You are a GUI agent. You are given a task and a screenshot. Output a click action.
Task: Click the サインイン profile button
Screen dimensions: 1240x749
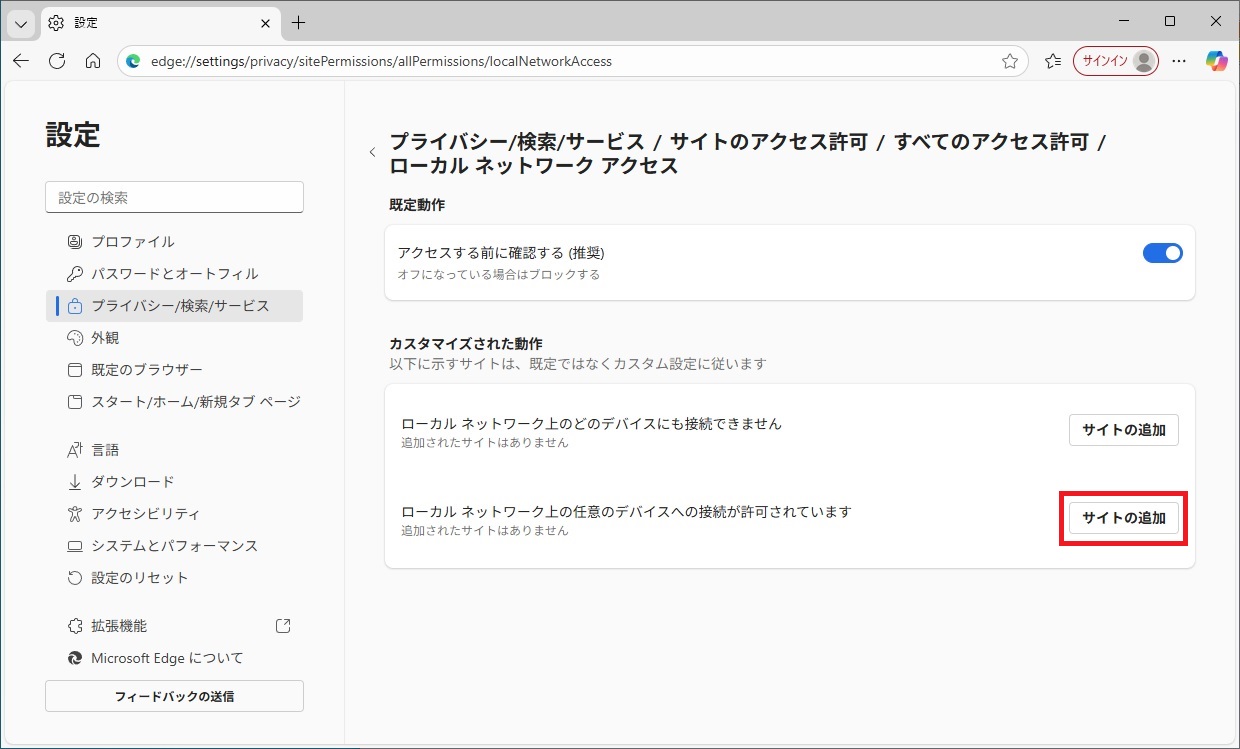[x=1115, y=61]
